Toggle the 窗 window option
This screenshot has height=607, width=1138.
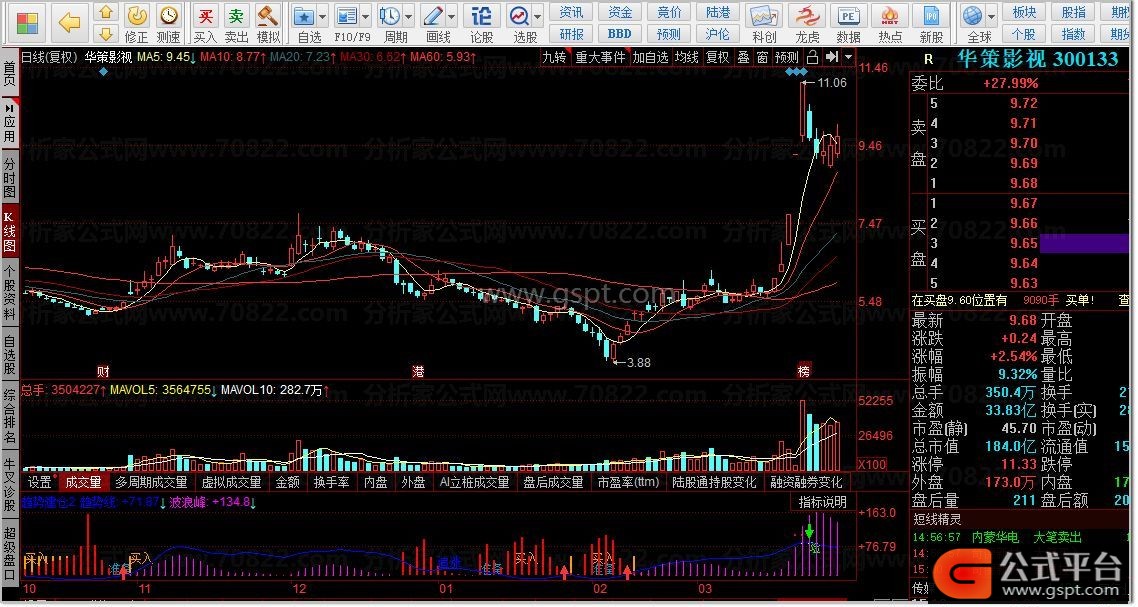coord(762,57)
